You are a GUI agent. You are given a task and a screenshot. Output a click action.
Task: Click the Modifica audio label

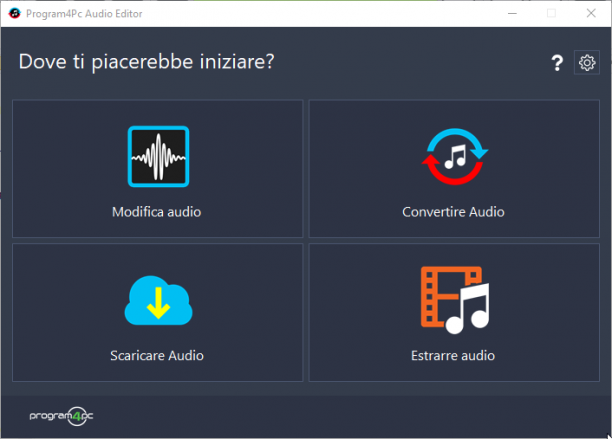point(157,212)
